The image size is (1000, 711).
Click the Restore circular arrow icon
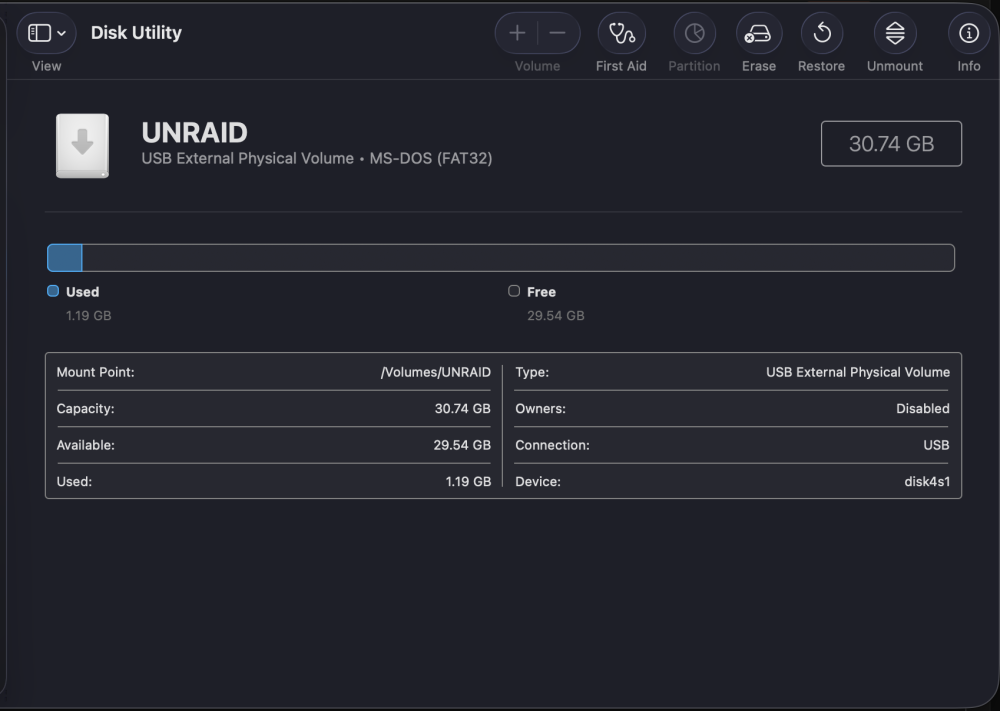point(822,33)
